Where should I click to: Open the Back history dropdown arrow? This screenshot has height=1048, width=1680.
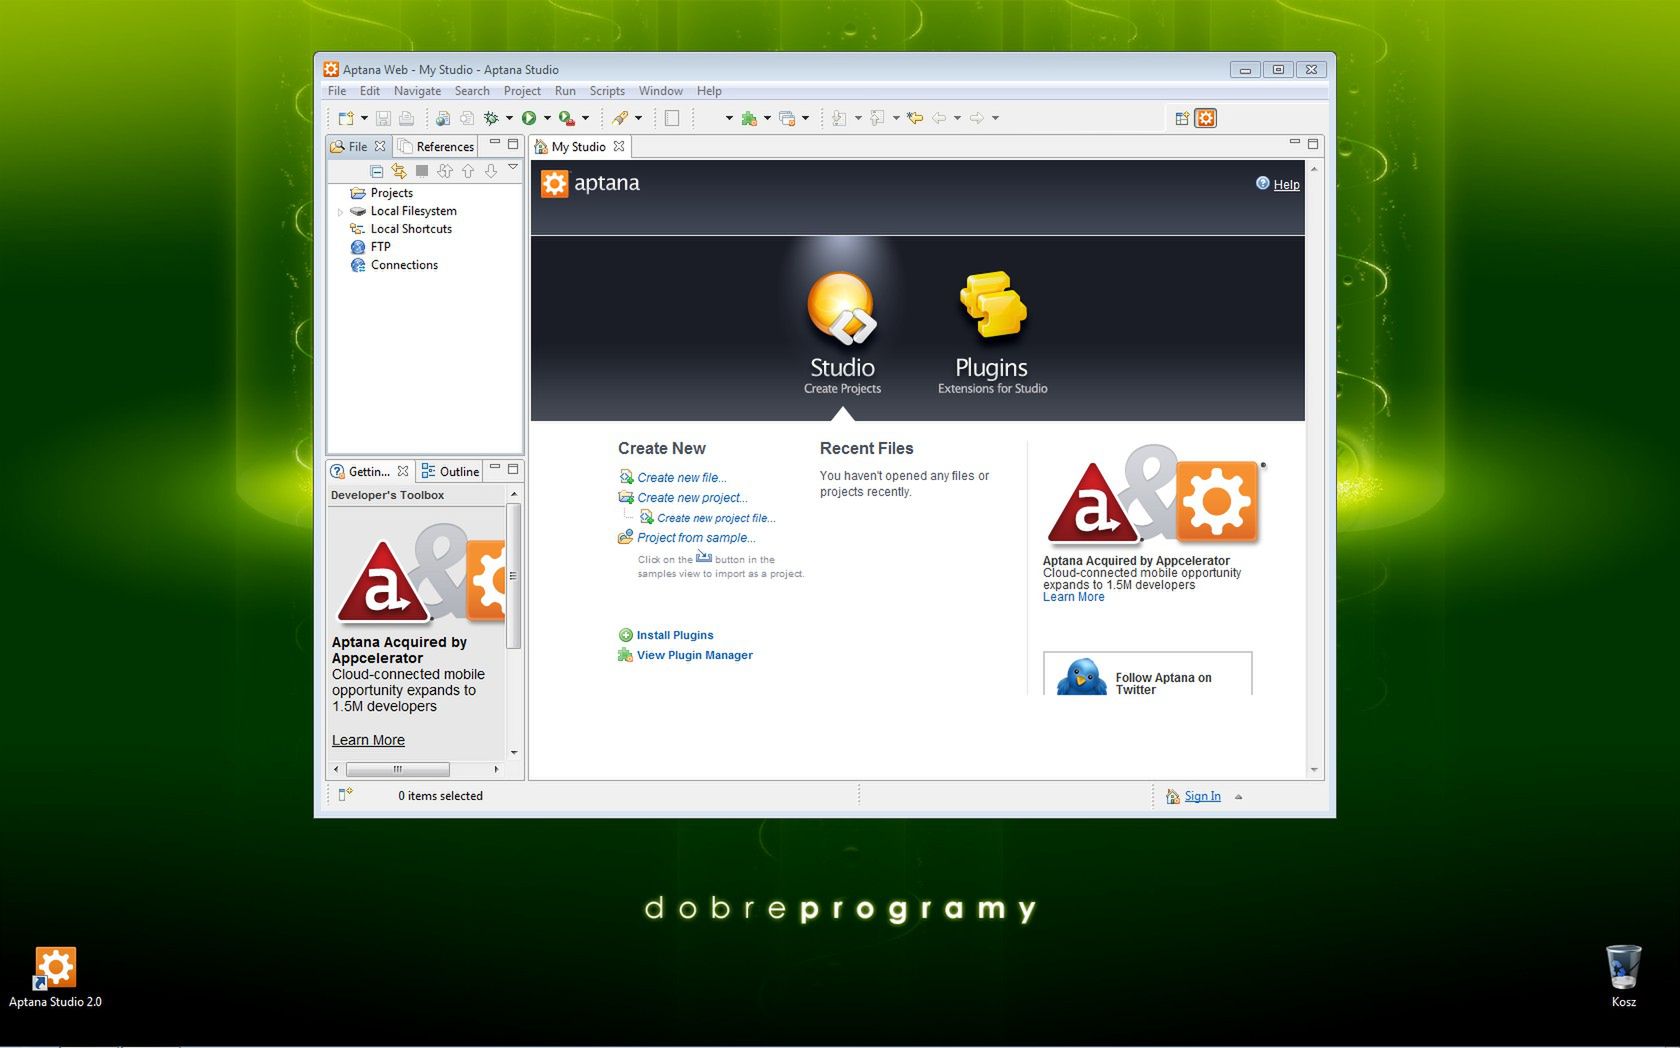click(x=957, y=118)
